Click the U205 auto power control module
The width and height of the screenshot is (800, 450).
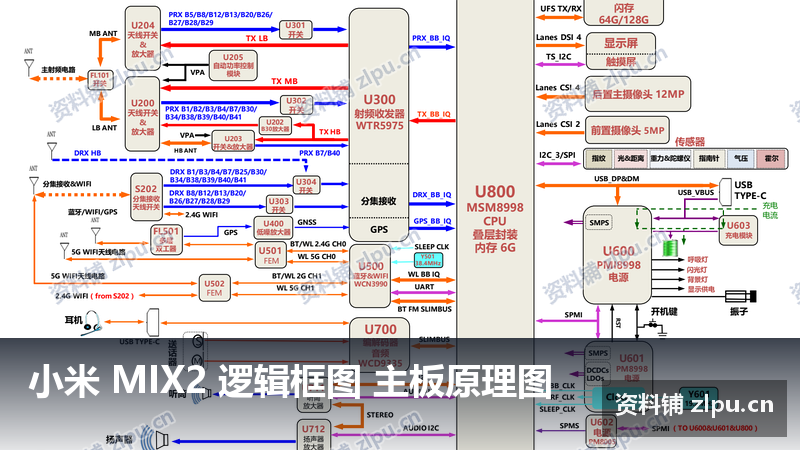pyautogui.click(x=233, y=65)
